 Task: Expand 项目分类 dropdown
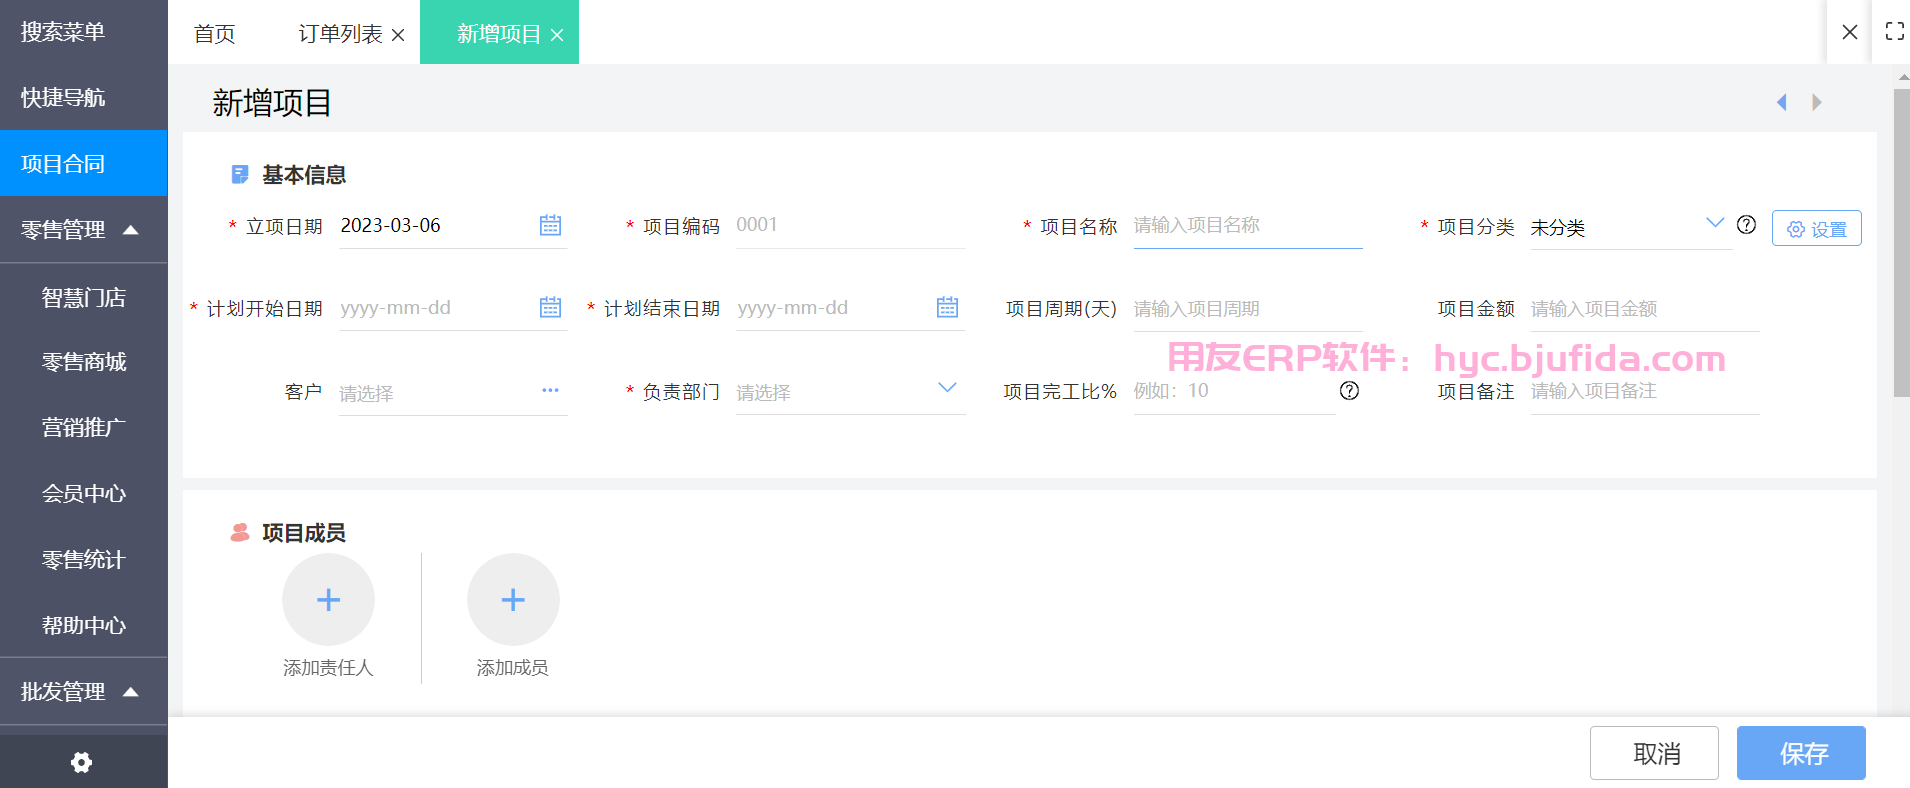[1715, 223]
